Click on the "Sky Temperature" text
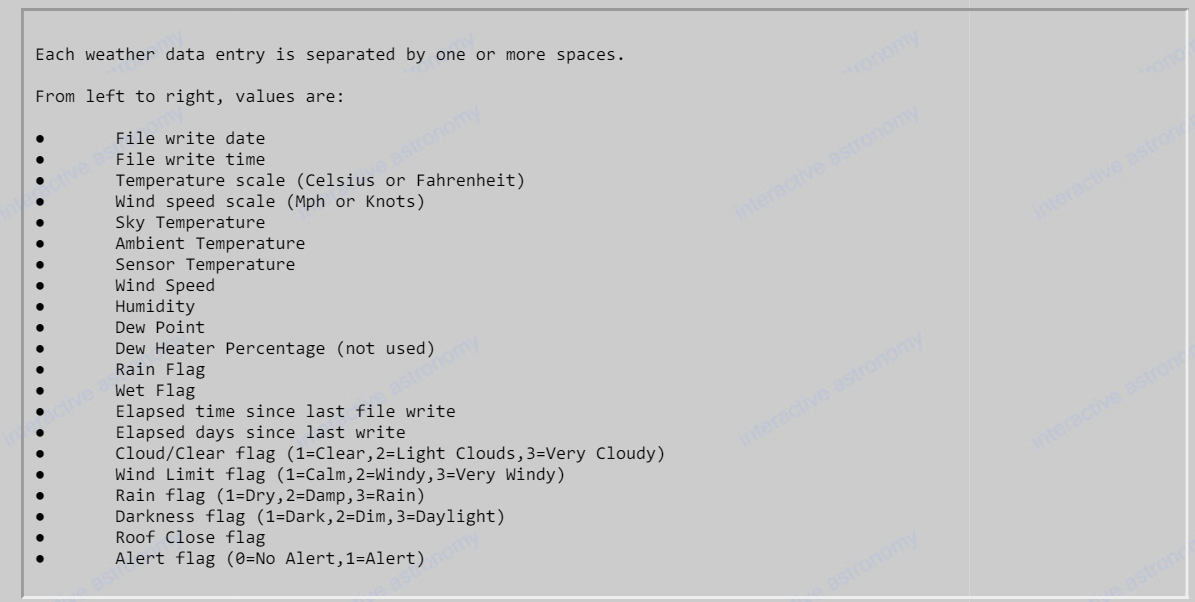 (190, 222)
